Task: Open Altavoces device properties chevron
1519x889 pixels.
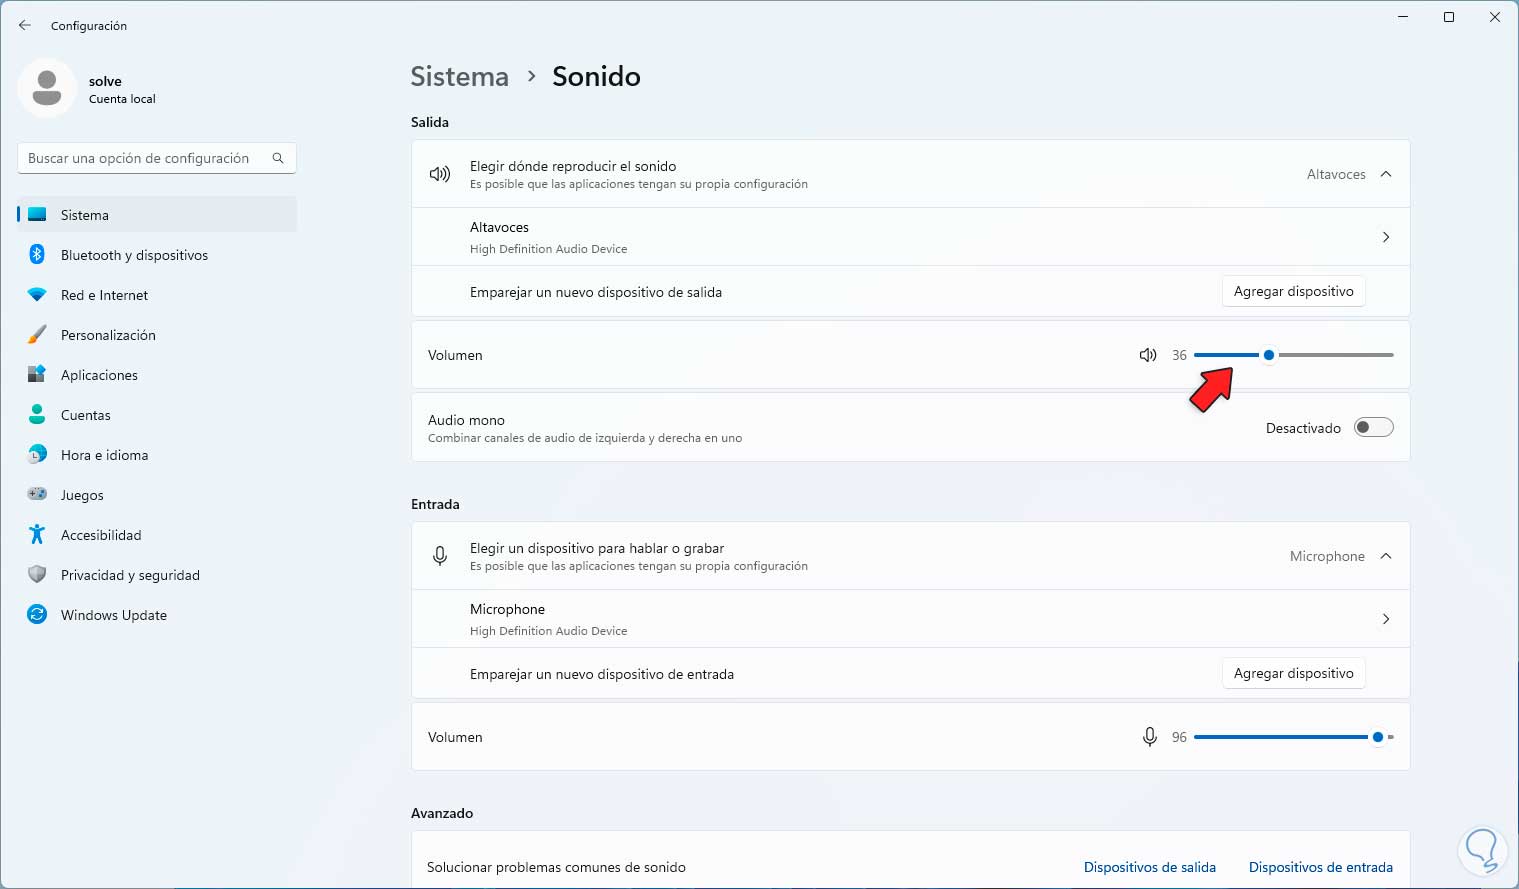Action: [1386, 237]
